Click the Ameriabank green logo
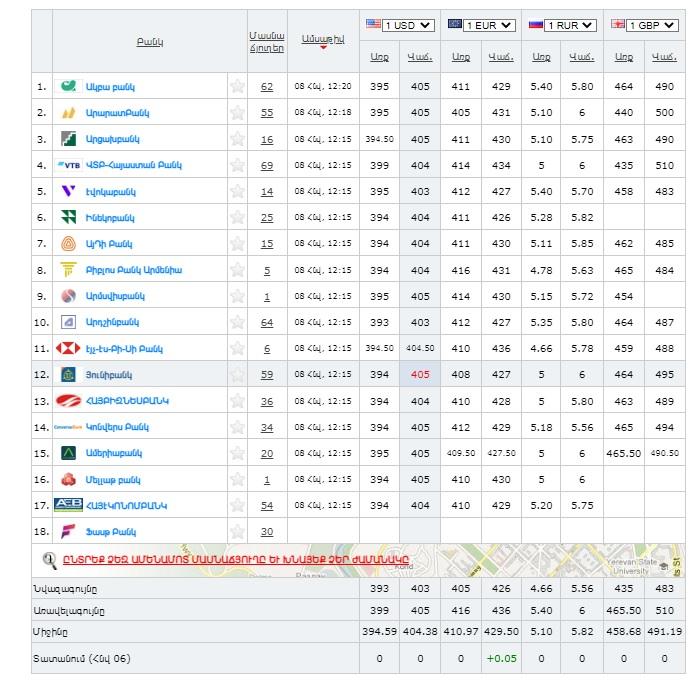 pyautogui.click(x=69, y=453)
